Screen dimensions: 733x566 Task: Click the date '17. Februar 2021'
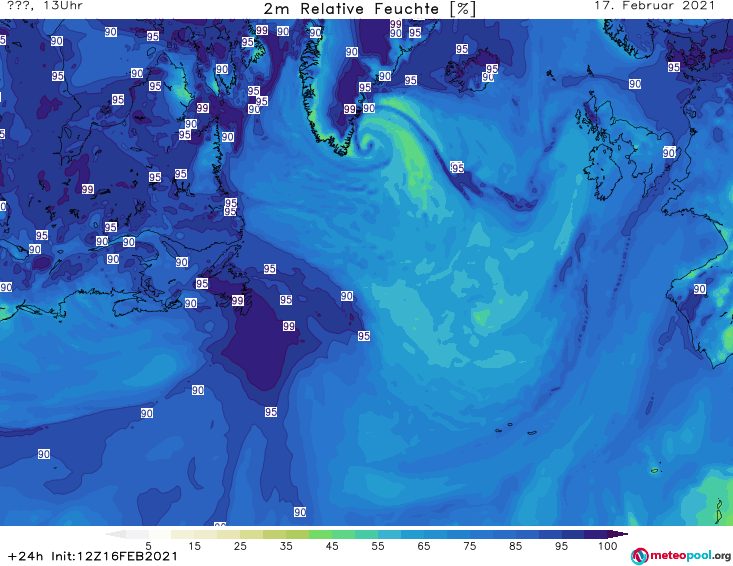tap(654, 6)
